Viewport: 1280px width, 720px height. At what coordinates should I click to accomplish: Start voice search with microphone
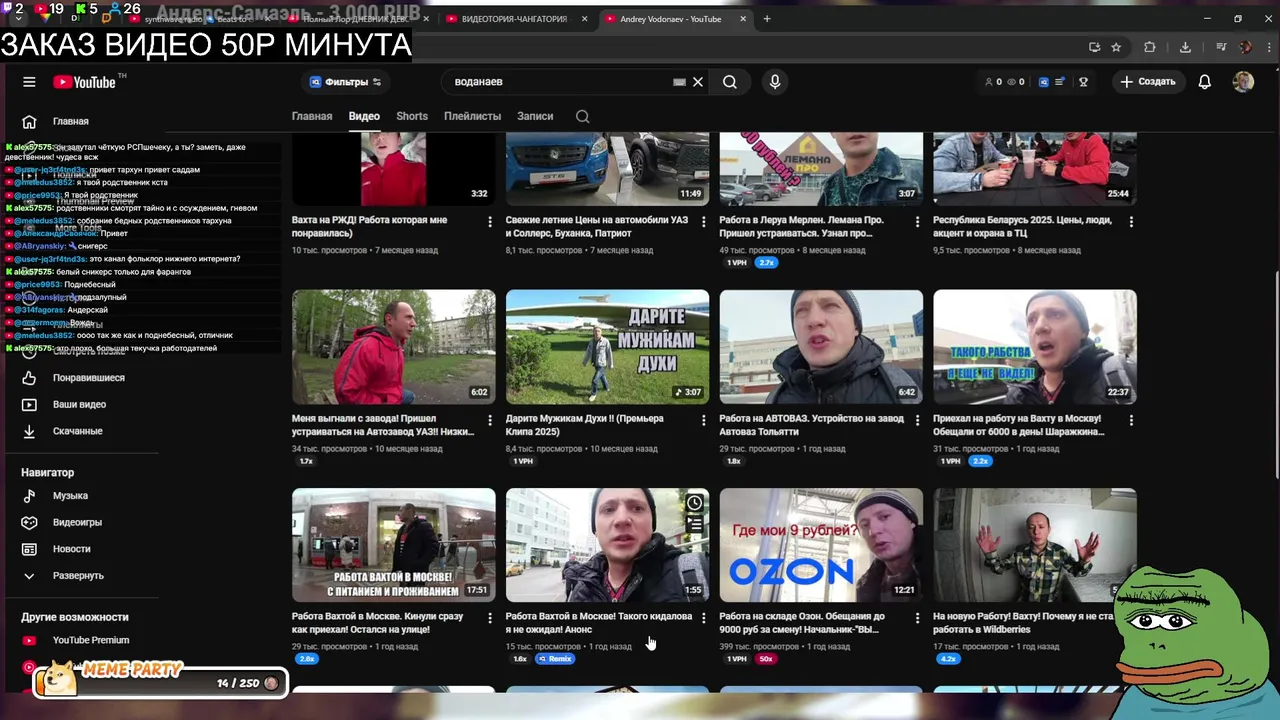pos(775,82)
